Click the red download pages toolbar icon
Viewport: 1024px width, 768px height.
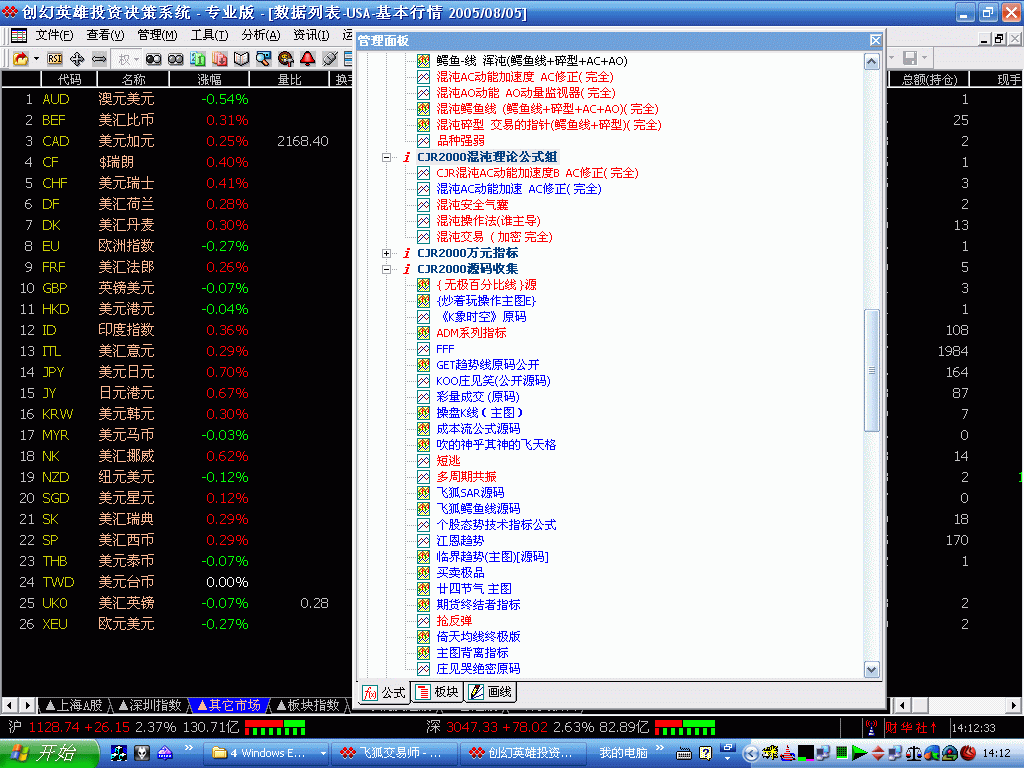(x=220, y=59)
